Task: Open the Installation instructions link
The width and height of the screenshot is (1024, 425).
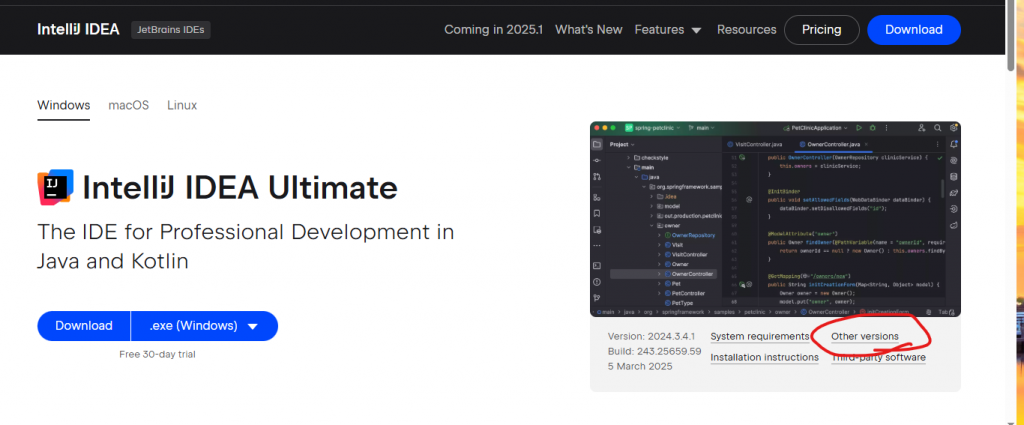Action: point(764,357)
